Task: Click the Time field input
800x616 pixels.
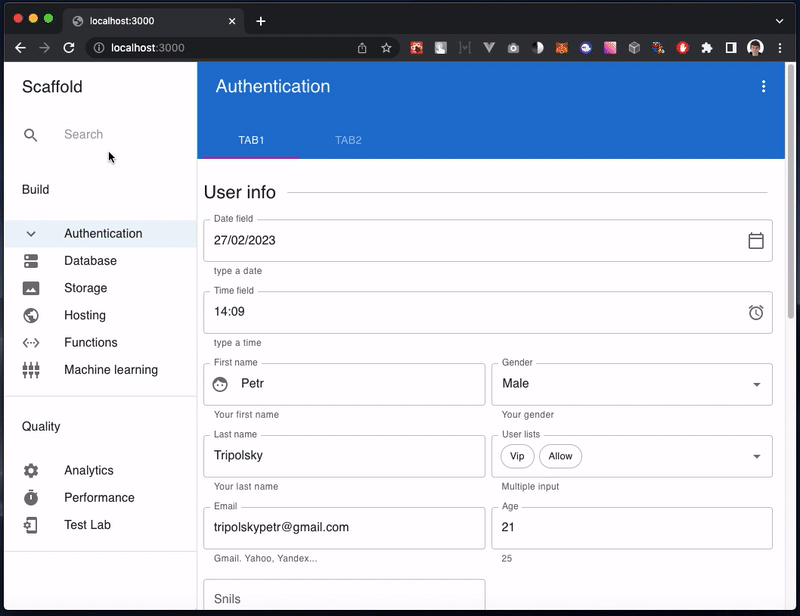Action: point(488,312)
